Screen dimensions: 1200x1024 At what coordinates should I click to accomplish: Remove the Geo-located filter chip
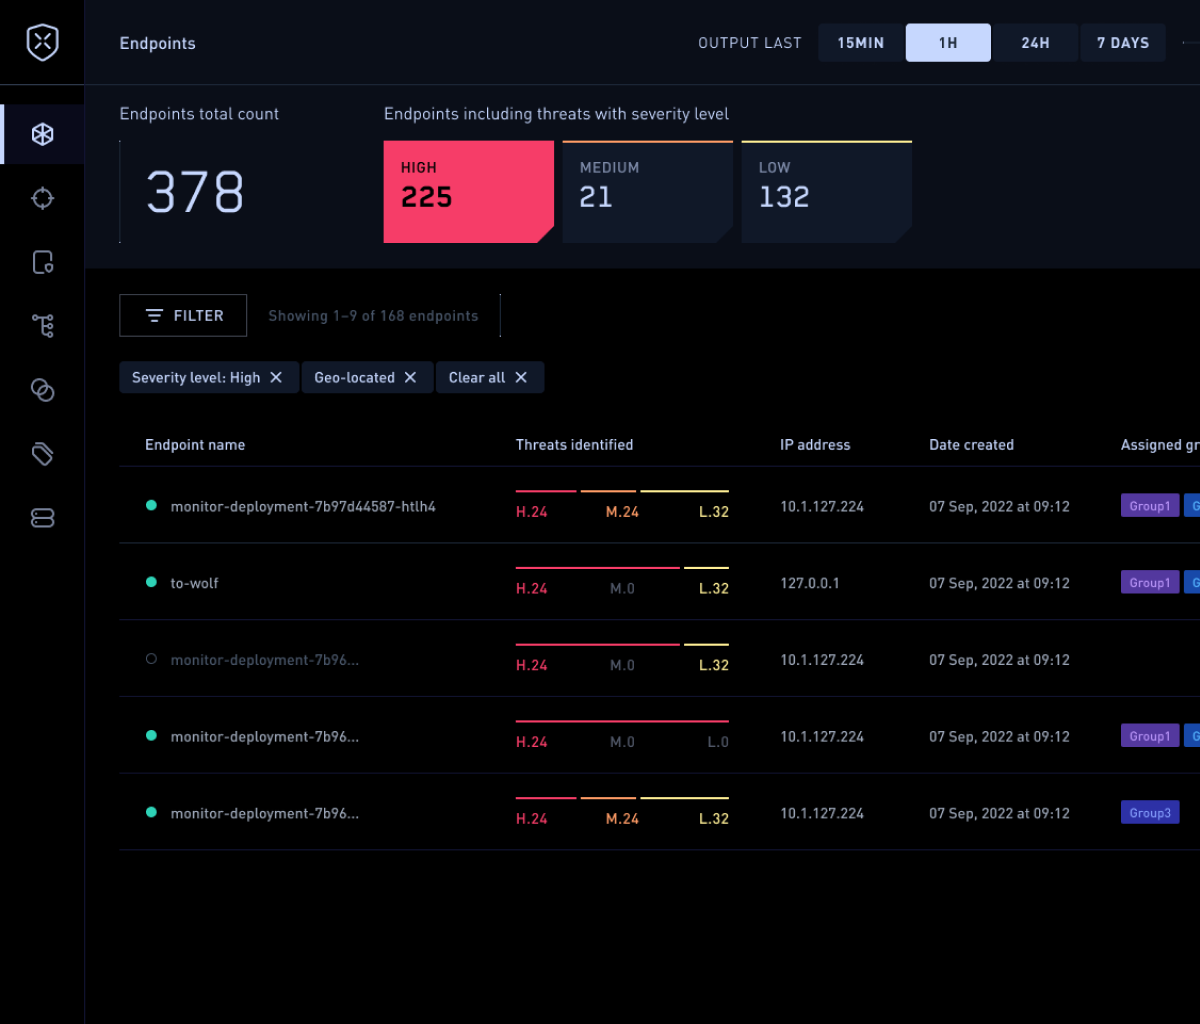[x=410, y=378]
